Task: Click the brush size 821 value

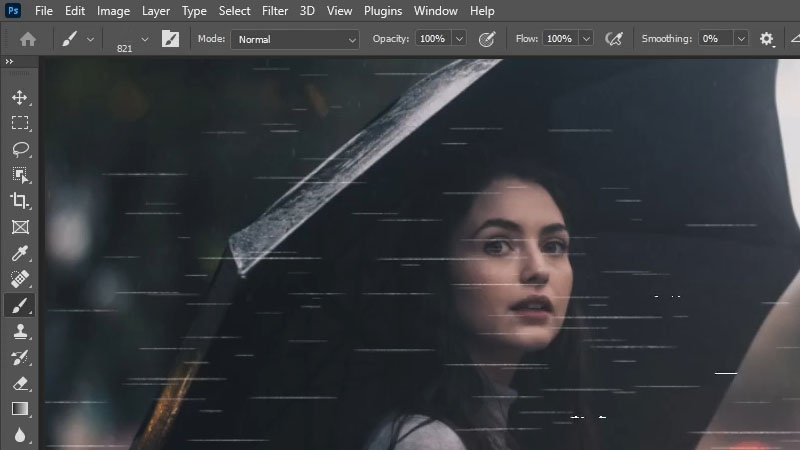Action: [124, 48]
